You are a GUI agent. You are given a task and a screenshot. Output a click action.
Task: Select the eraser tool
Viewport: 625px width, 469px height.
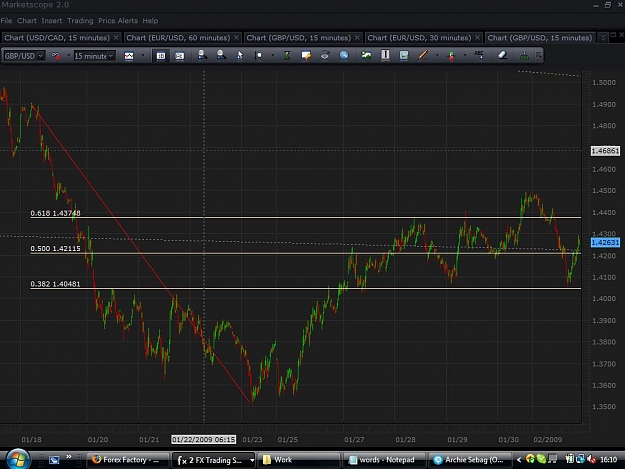tap(503, 55)
